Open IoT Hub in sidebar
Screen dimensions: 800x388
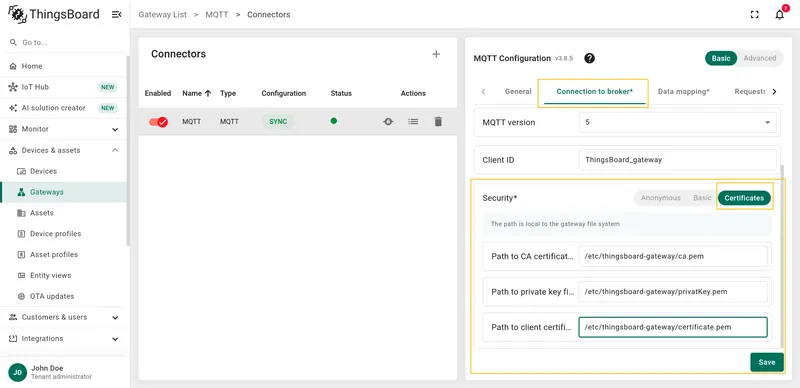[x=63, y=87]
